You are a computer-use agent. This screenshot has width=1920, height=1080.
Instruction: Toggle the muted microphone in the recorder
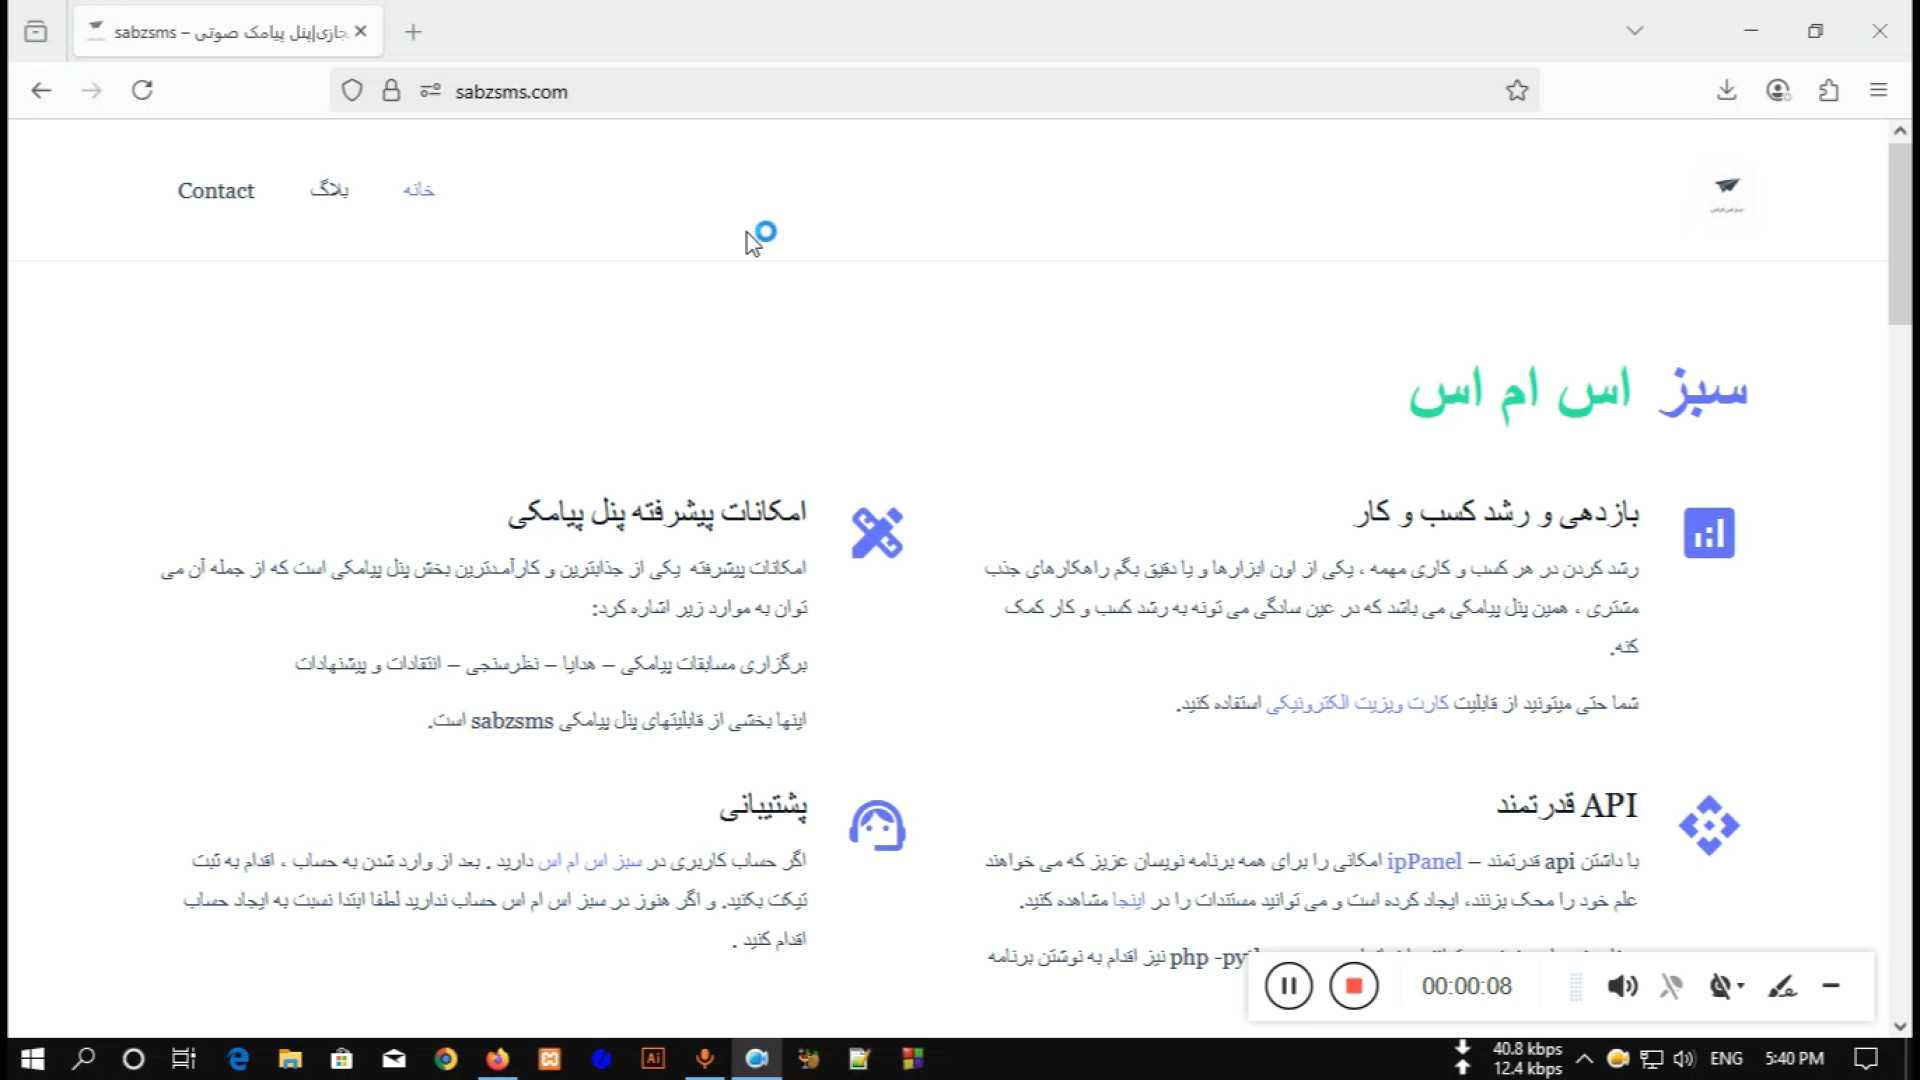click(1671, 987)
